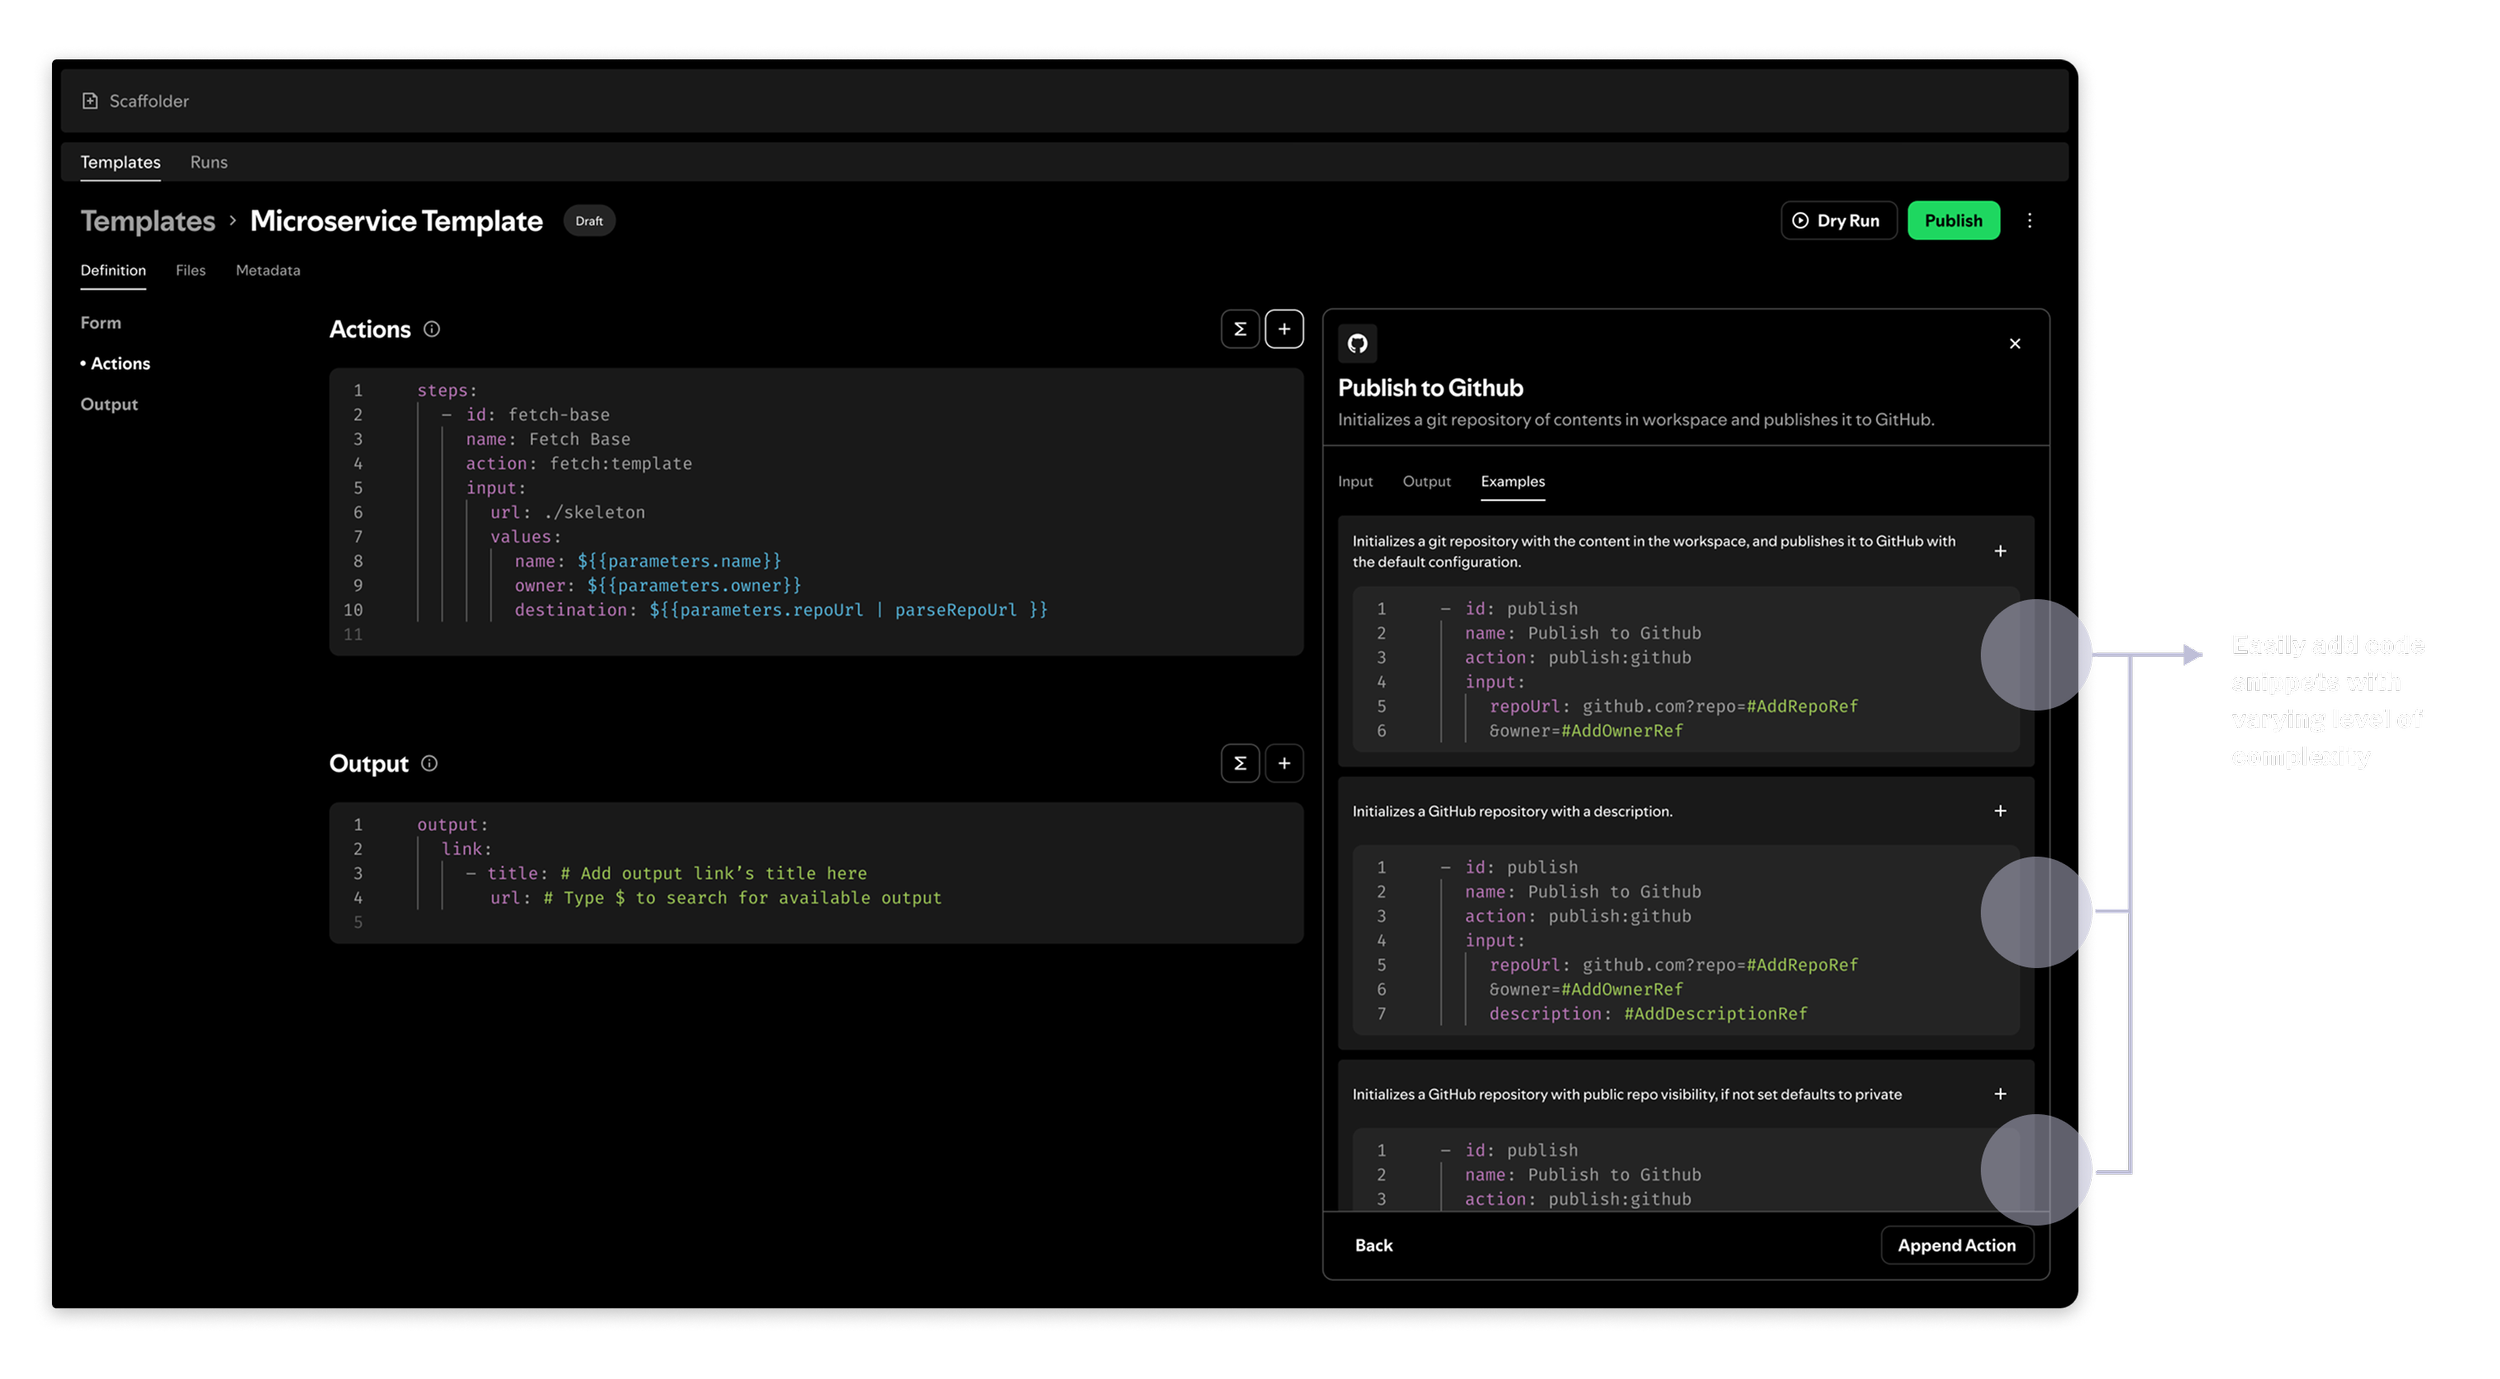Start a Dry Run

pos(1838,221)
